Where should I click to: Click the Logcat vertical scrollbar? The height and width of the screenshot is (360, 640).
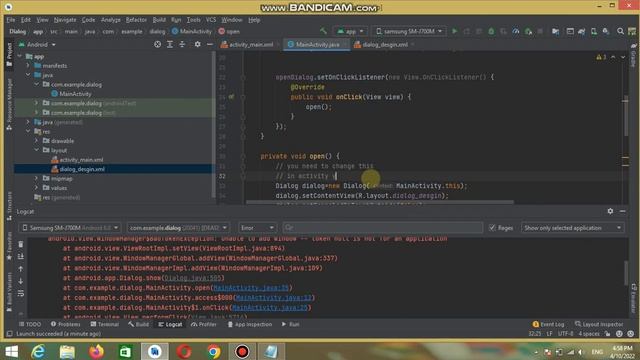click(x=625, y=273)
